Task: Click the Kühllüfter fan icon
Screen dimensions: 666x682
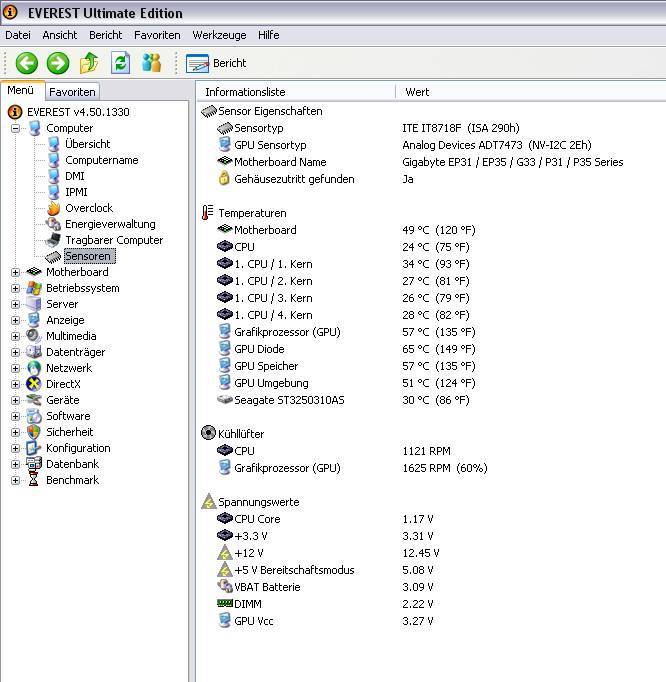Action: click(208, 434)
